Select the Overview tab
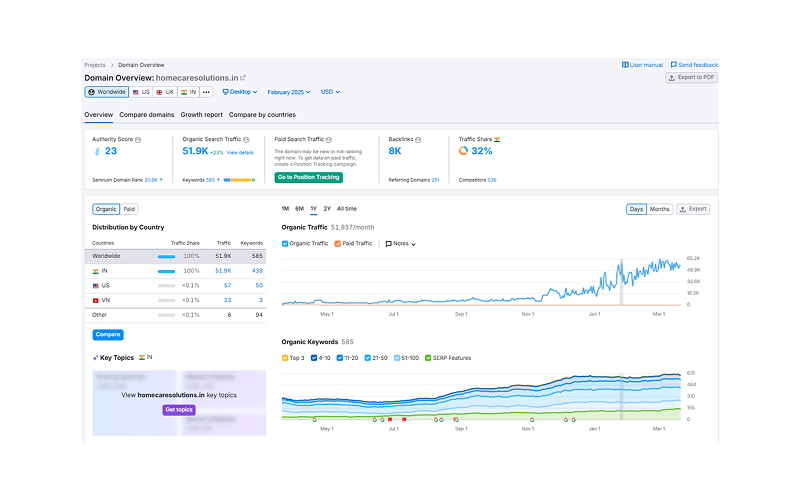 tap(98, 115)
